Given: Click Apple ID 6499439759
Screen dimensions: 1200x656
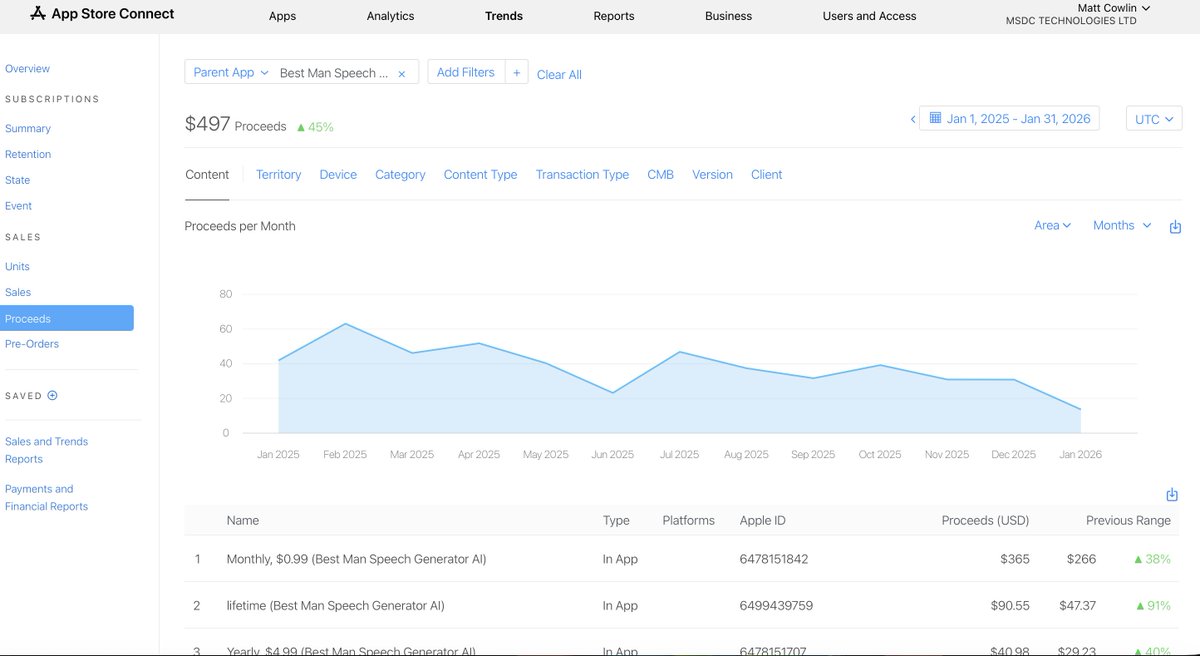Looking at the screenshot, I should coord(776,606).
